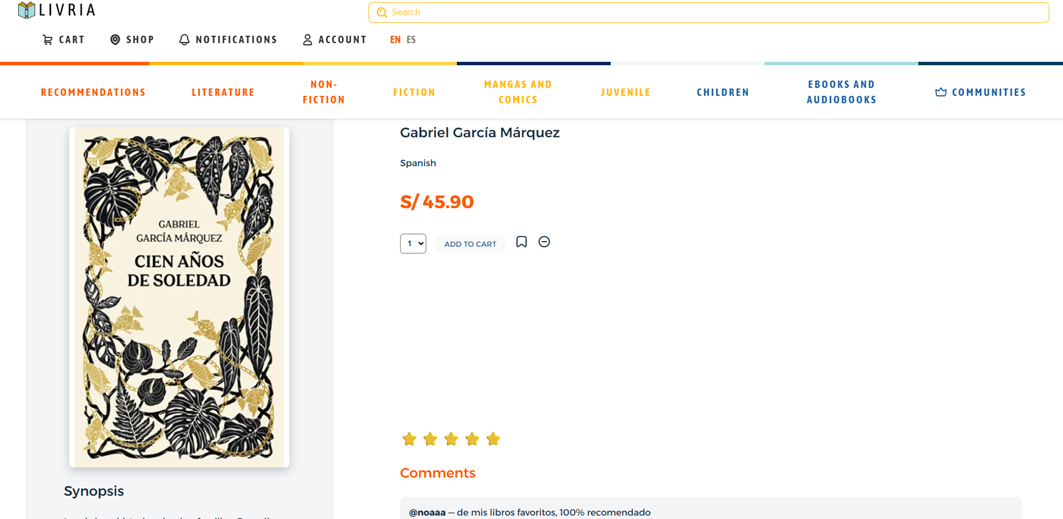Viewport: 1063px width, 519px height.
Task: Go to Literature category
Action: (x=223, y=92)
